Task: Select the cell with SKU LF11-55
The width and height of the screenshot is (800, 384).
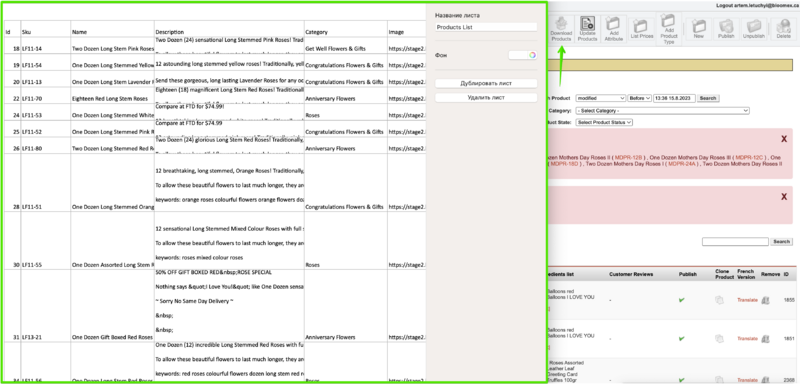Action: coord(45,241)
